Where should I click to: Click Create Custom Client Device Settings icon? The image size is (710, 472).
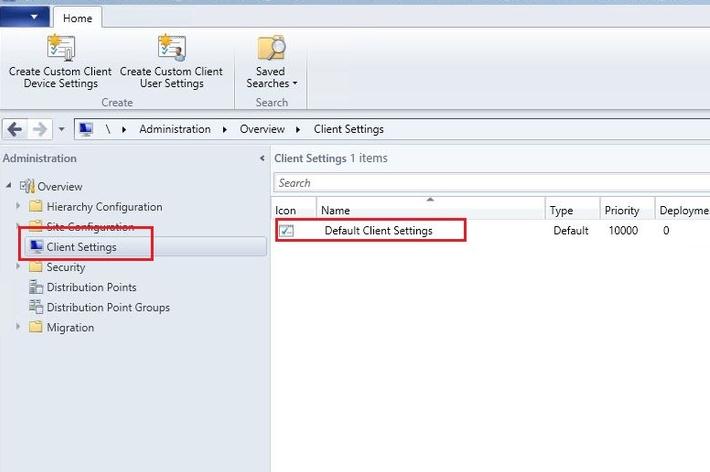pyautogui.click(x=61, y=47)
